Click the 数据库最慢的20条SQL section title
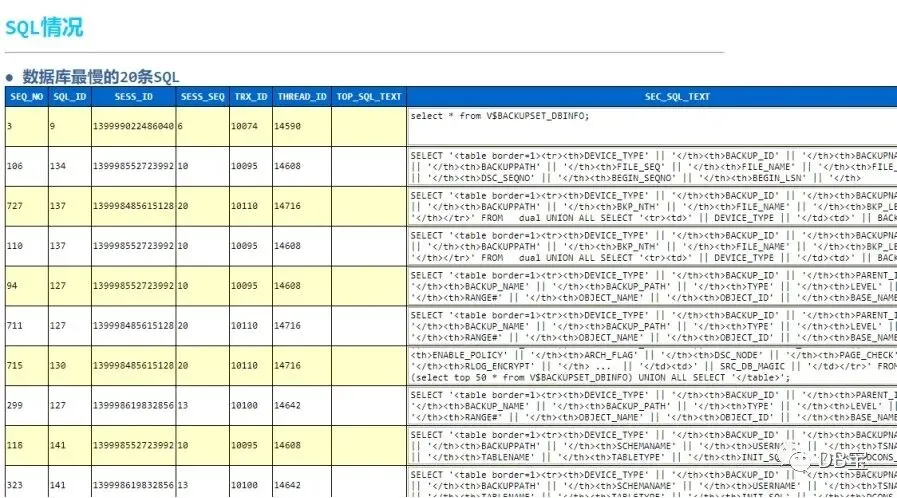The image size is (897, 498). pyautogui.click(x=101, y=77)
